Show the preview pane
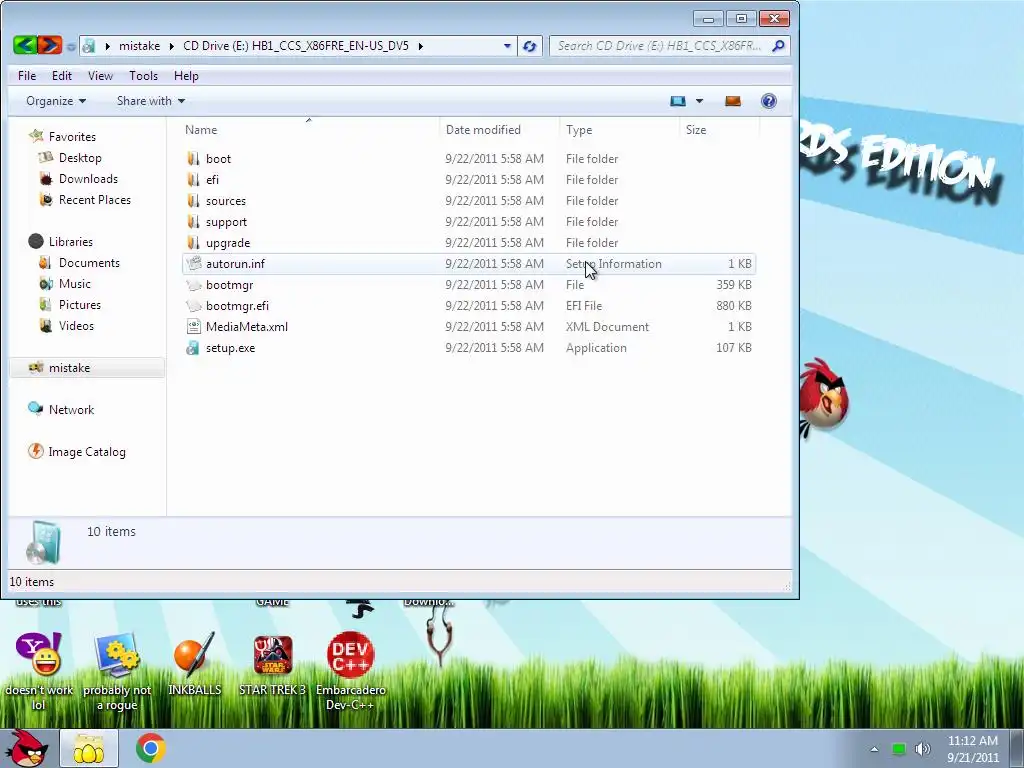 point(733,101)
